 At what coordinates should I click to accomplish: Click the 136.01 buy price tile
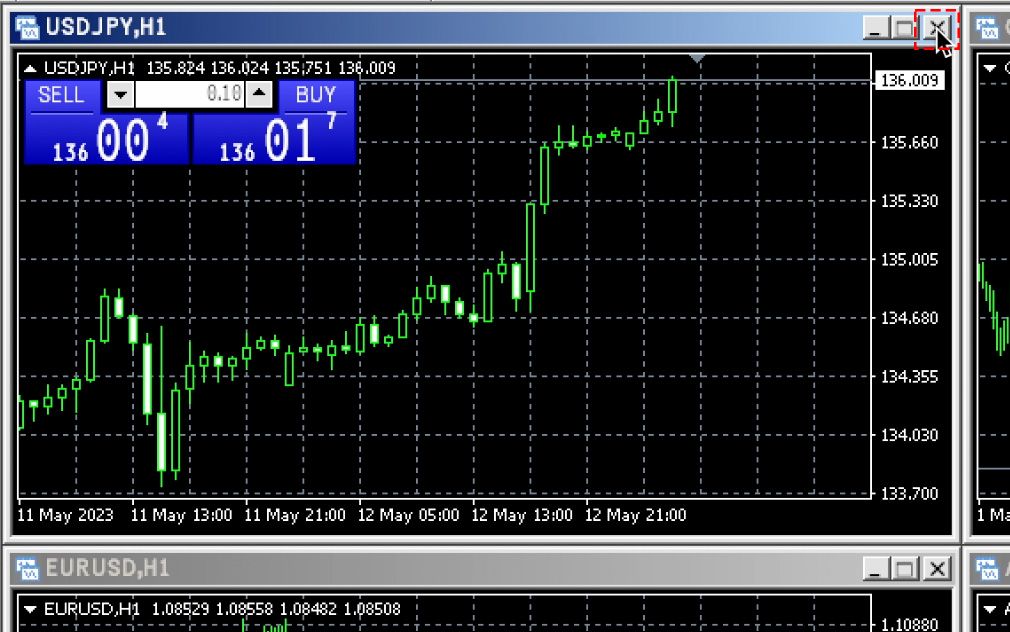click(274, 139)
